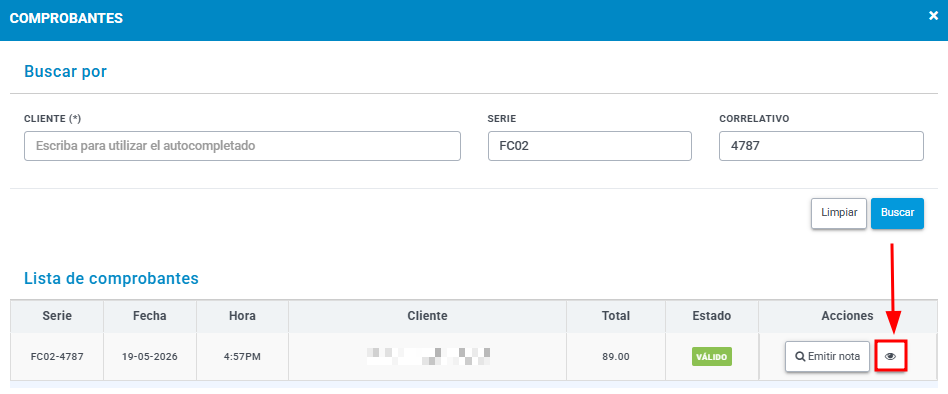
Task: Click the 19-05-2026 date cell
Action: (x=149, y=357)
